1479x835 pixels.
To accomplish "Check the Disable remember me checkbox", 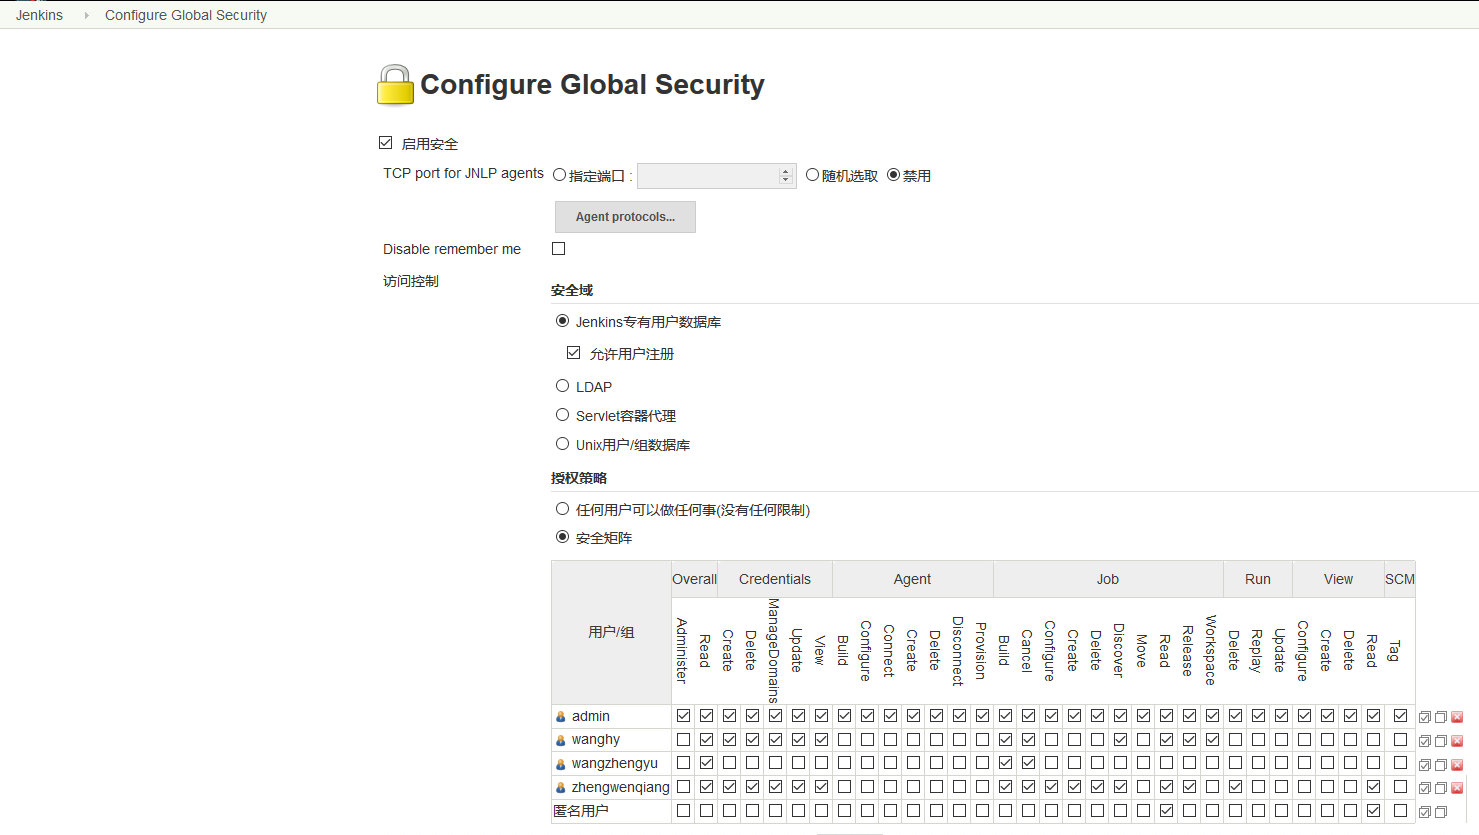I will 559,248.
